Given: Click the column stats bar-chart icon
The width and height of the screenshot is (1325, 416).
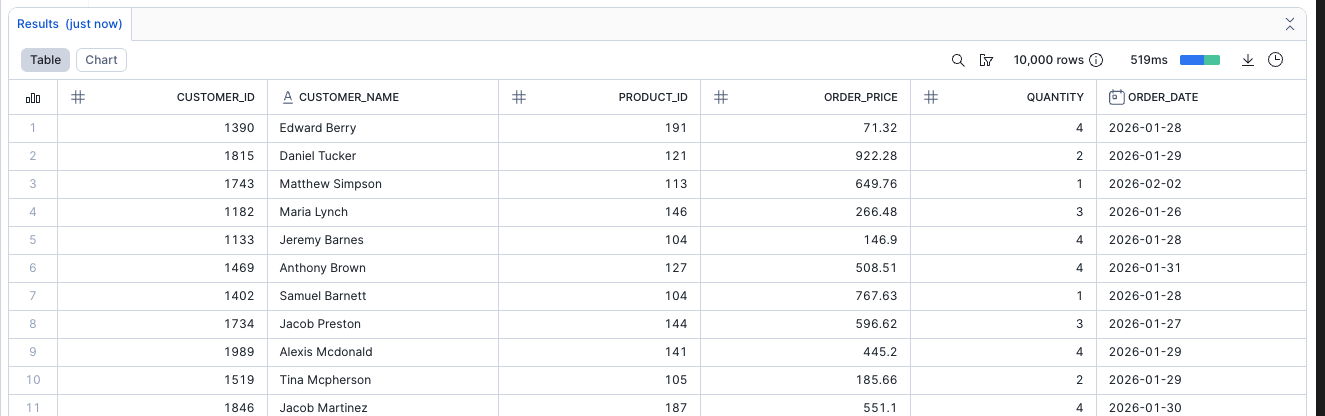Looking at the screenshot, I should pos(33,97).
